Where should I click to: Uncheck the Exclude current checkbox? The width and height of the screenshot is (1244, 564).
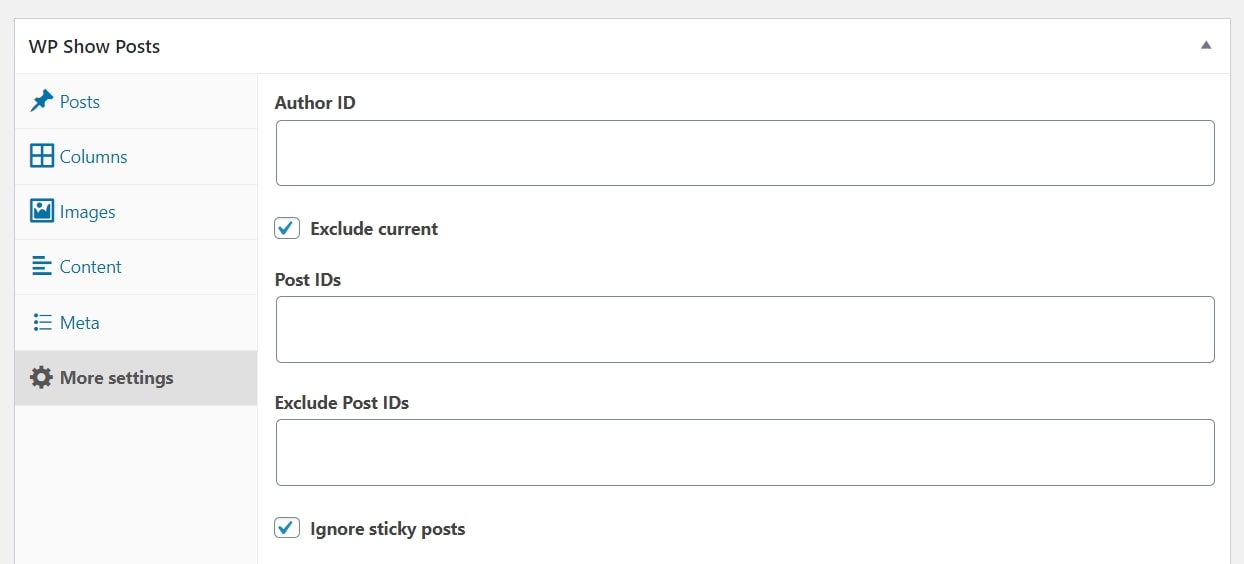[287, 228]
